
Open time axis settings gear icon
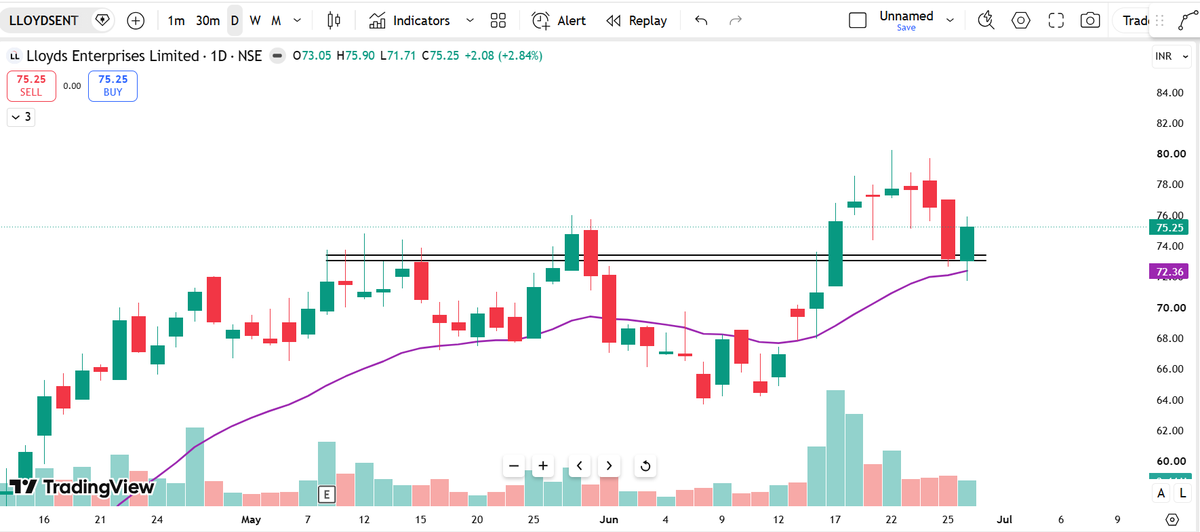coord(1173,520)
